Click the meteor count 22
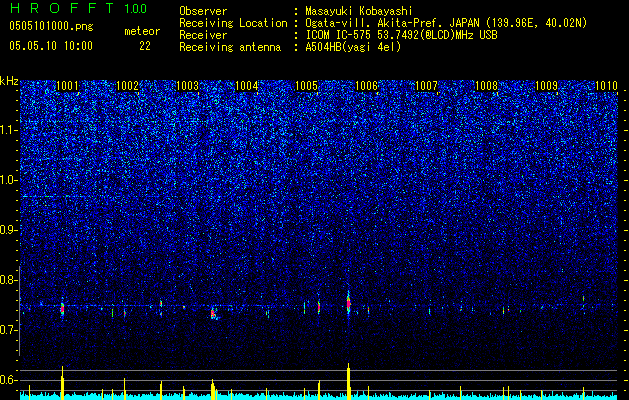The width and height of the screenshot is (629, 400). tap(145, 46)
